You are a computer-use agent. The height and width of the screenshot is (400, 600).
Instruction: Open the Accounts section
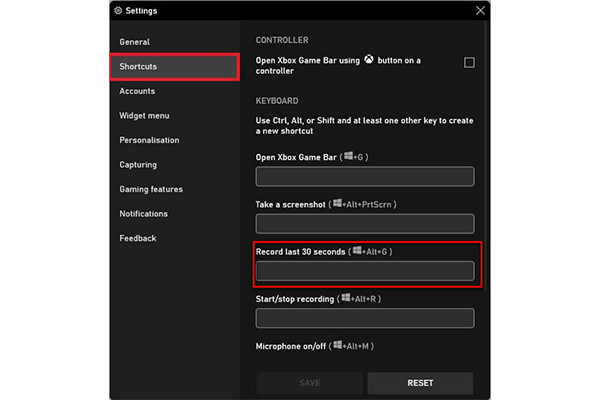tap(137, 91)
